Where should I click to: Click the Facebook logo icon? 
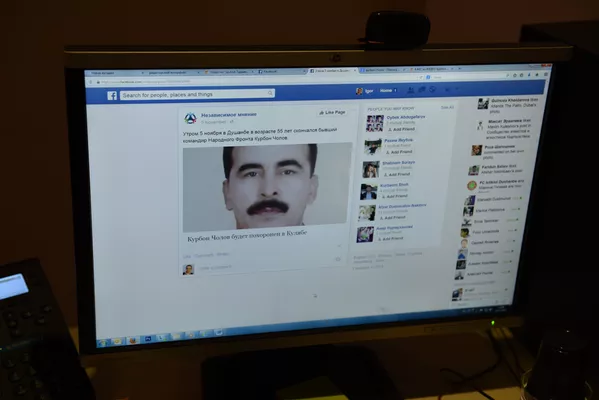[112, 96]
